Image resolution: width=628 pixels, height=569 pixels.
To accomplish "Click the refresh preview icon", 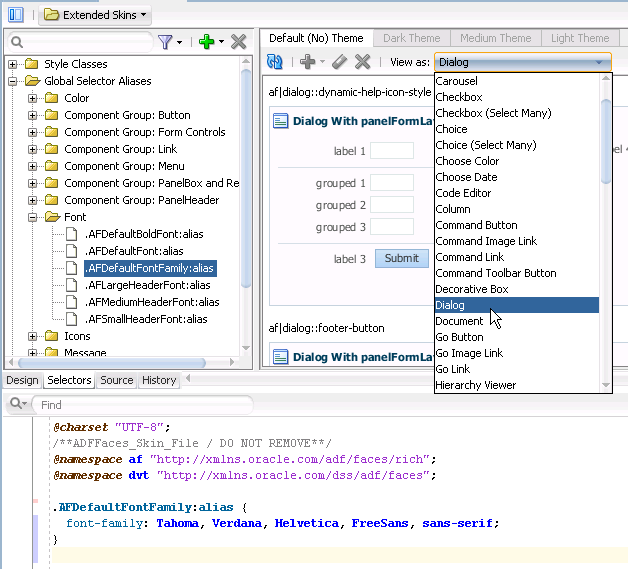I will (275, 62).
